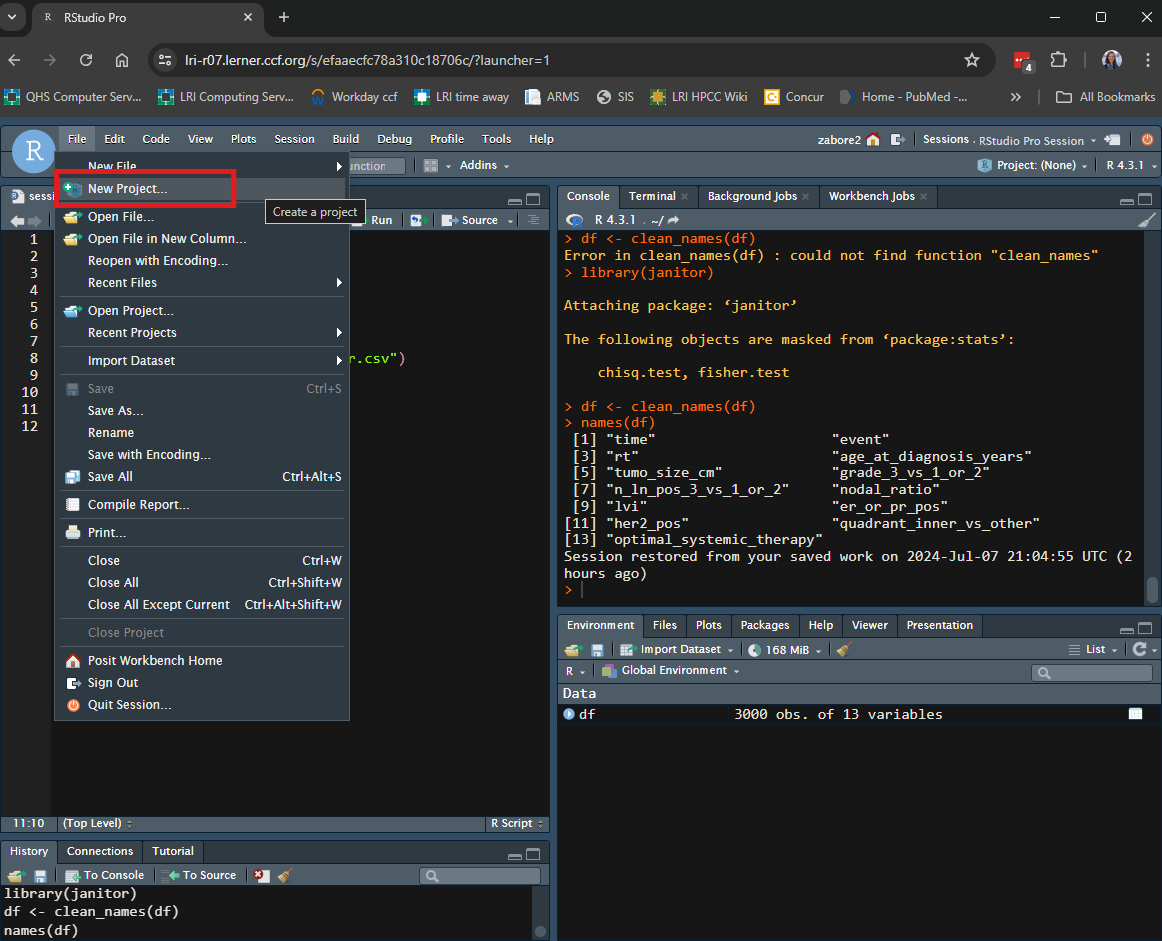This screenshot has width=1162, height=941.
Task: Open df in data viewer grid icon
Action: point(1135,714)
